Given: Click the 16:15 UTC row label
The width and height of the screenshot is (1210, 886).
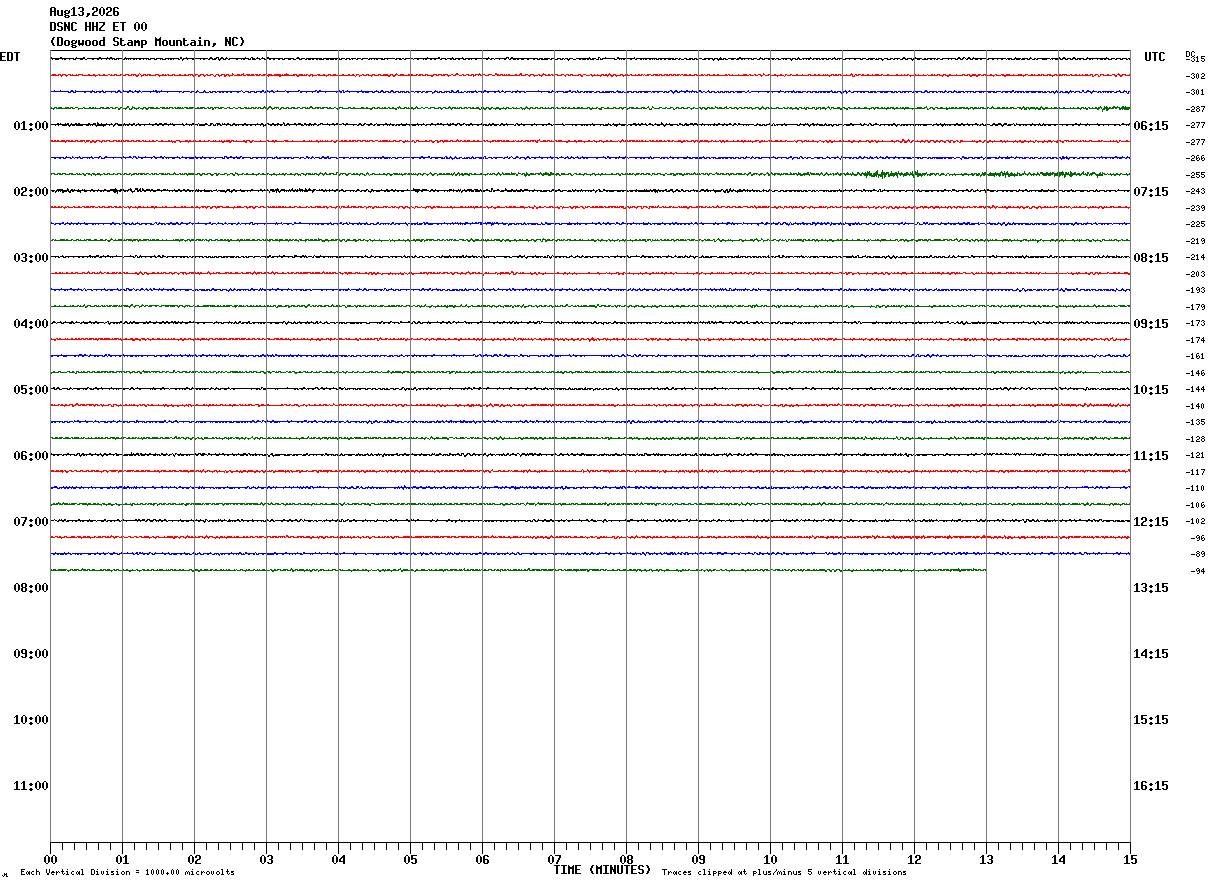Looking at the screenshot, I should pyautogui.click(x=1151, y=786).
